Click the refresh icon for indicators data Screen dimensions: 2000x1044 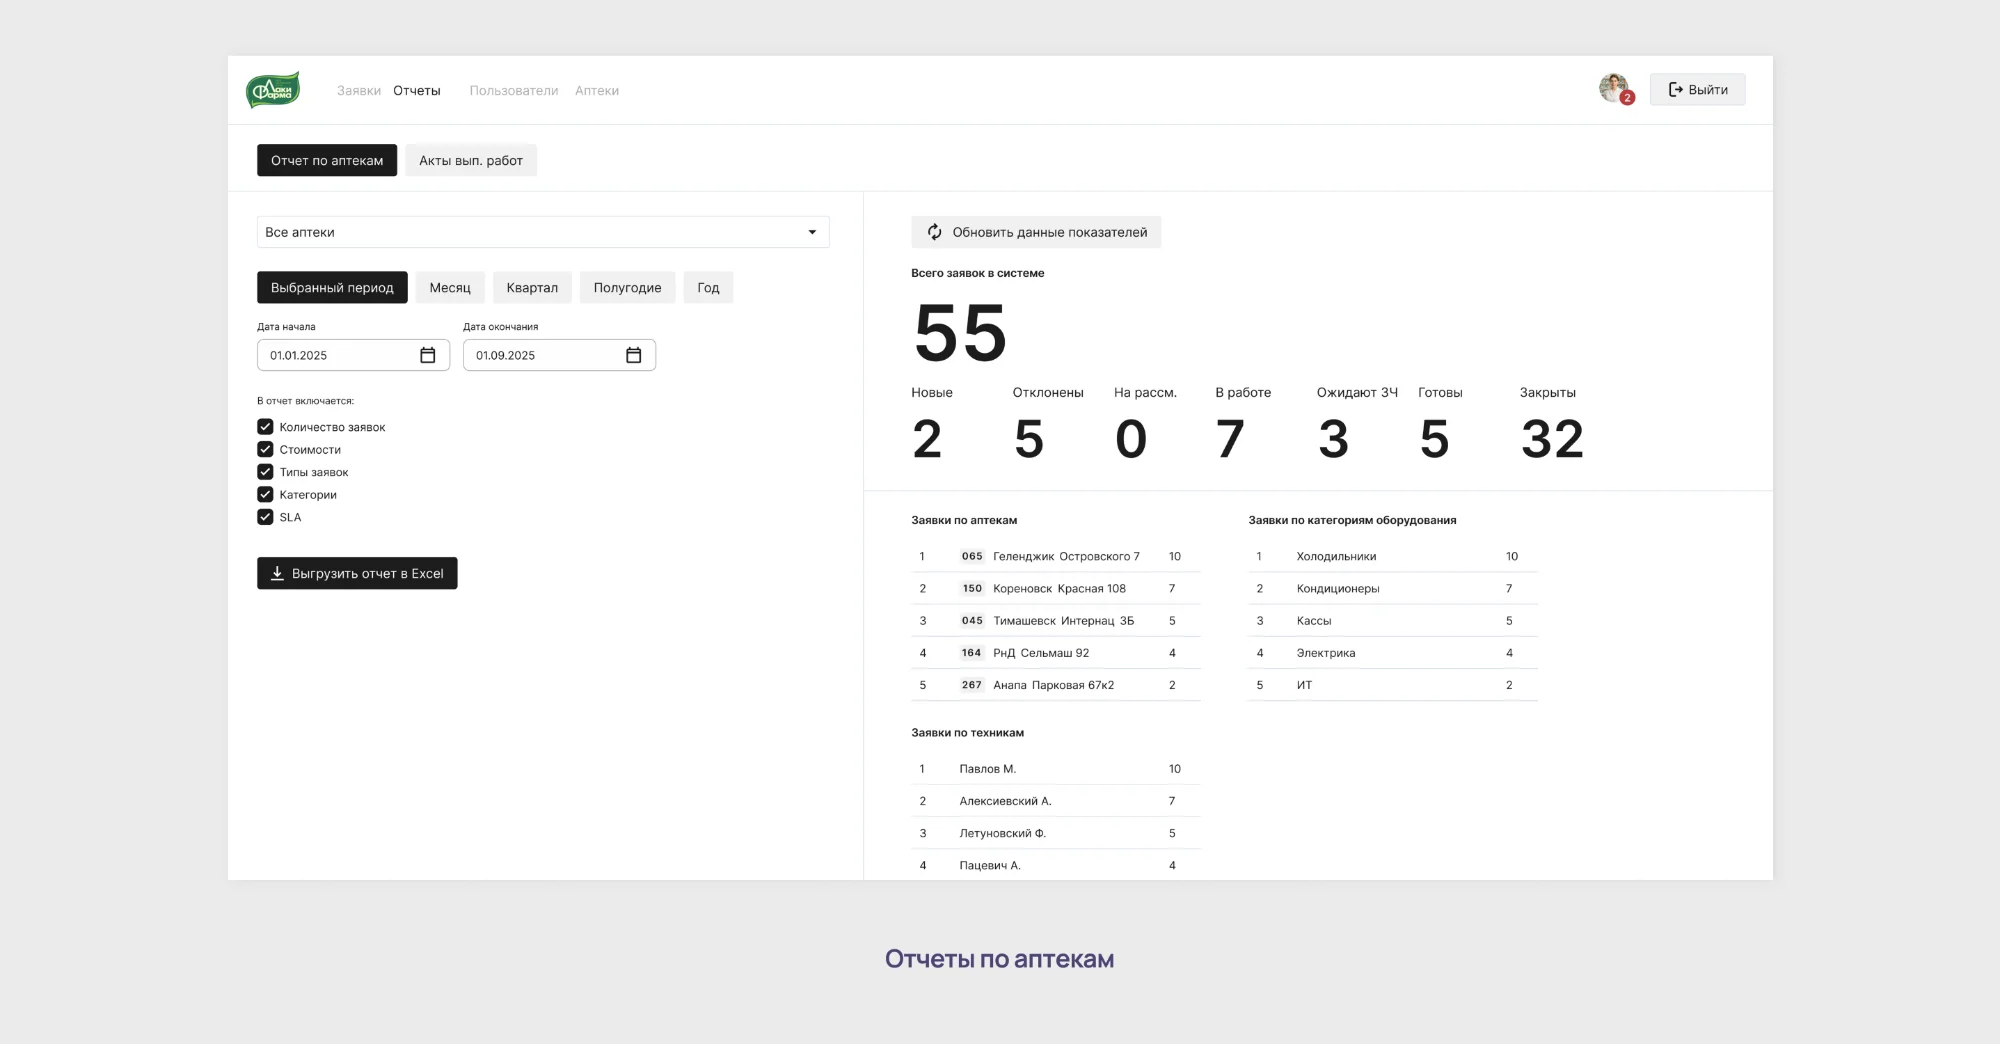pyautogui.click(x=934, y=232)
